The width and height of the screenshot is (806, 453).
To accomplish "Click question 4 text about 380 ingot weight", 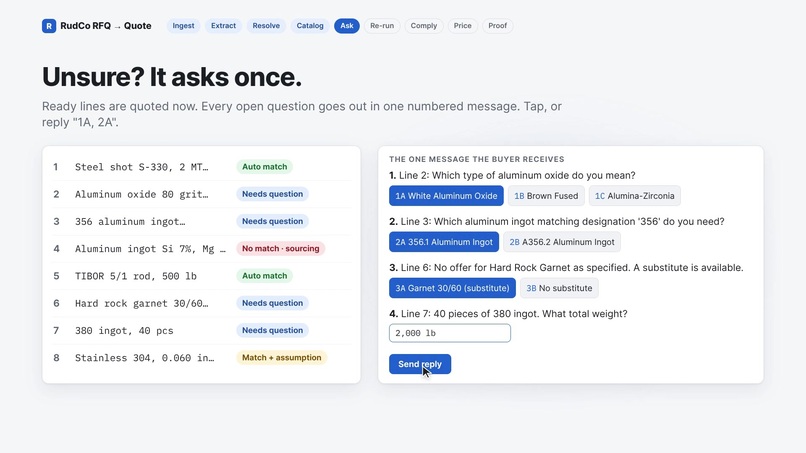I will coord(508,314).
